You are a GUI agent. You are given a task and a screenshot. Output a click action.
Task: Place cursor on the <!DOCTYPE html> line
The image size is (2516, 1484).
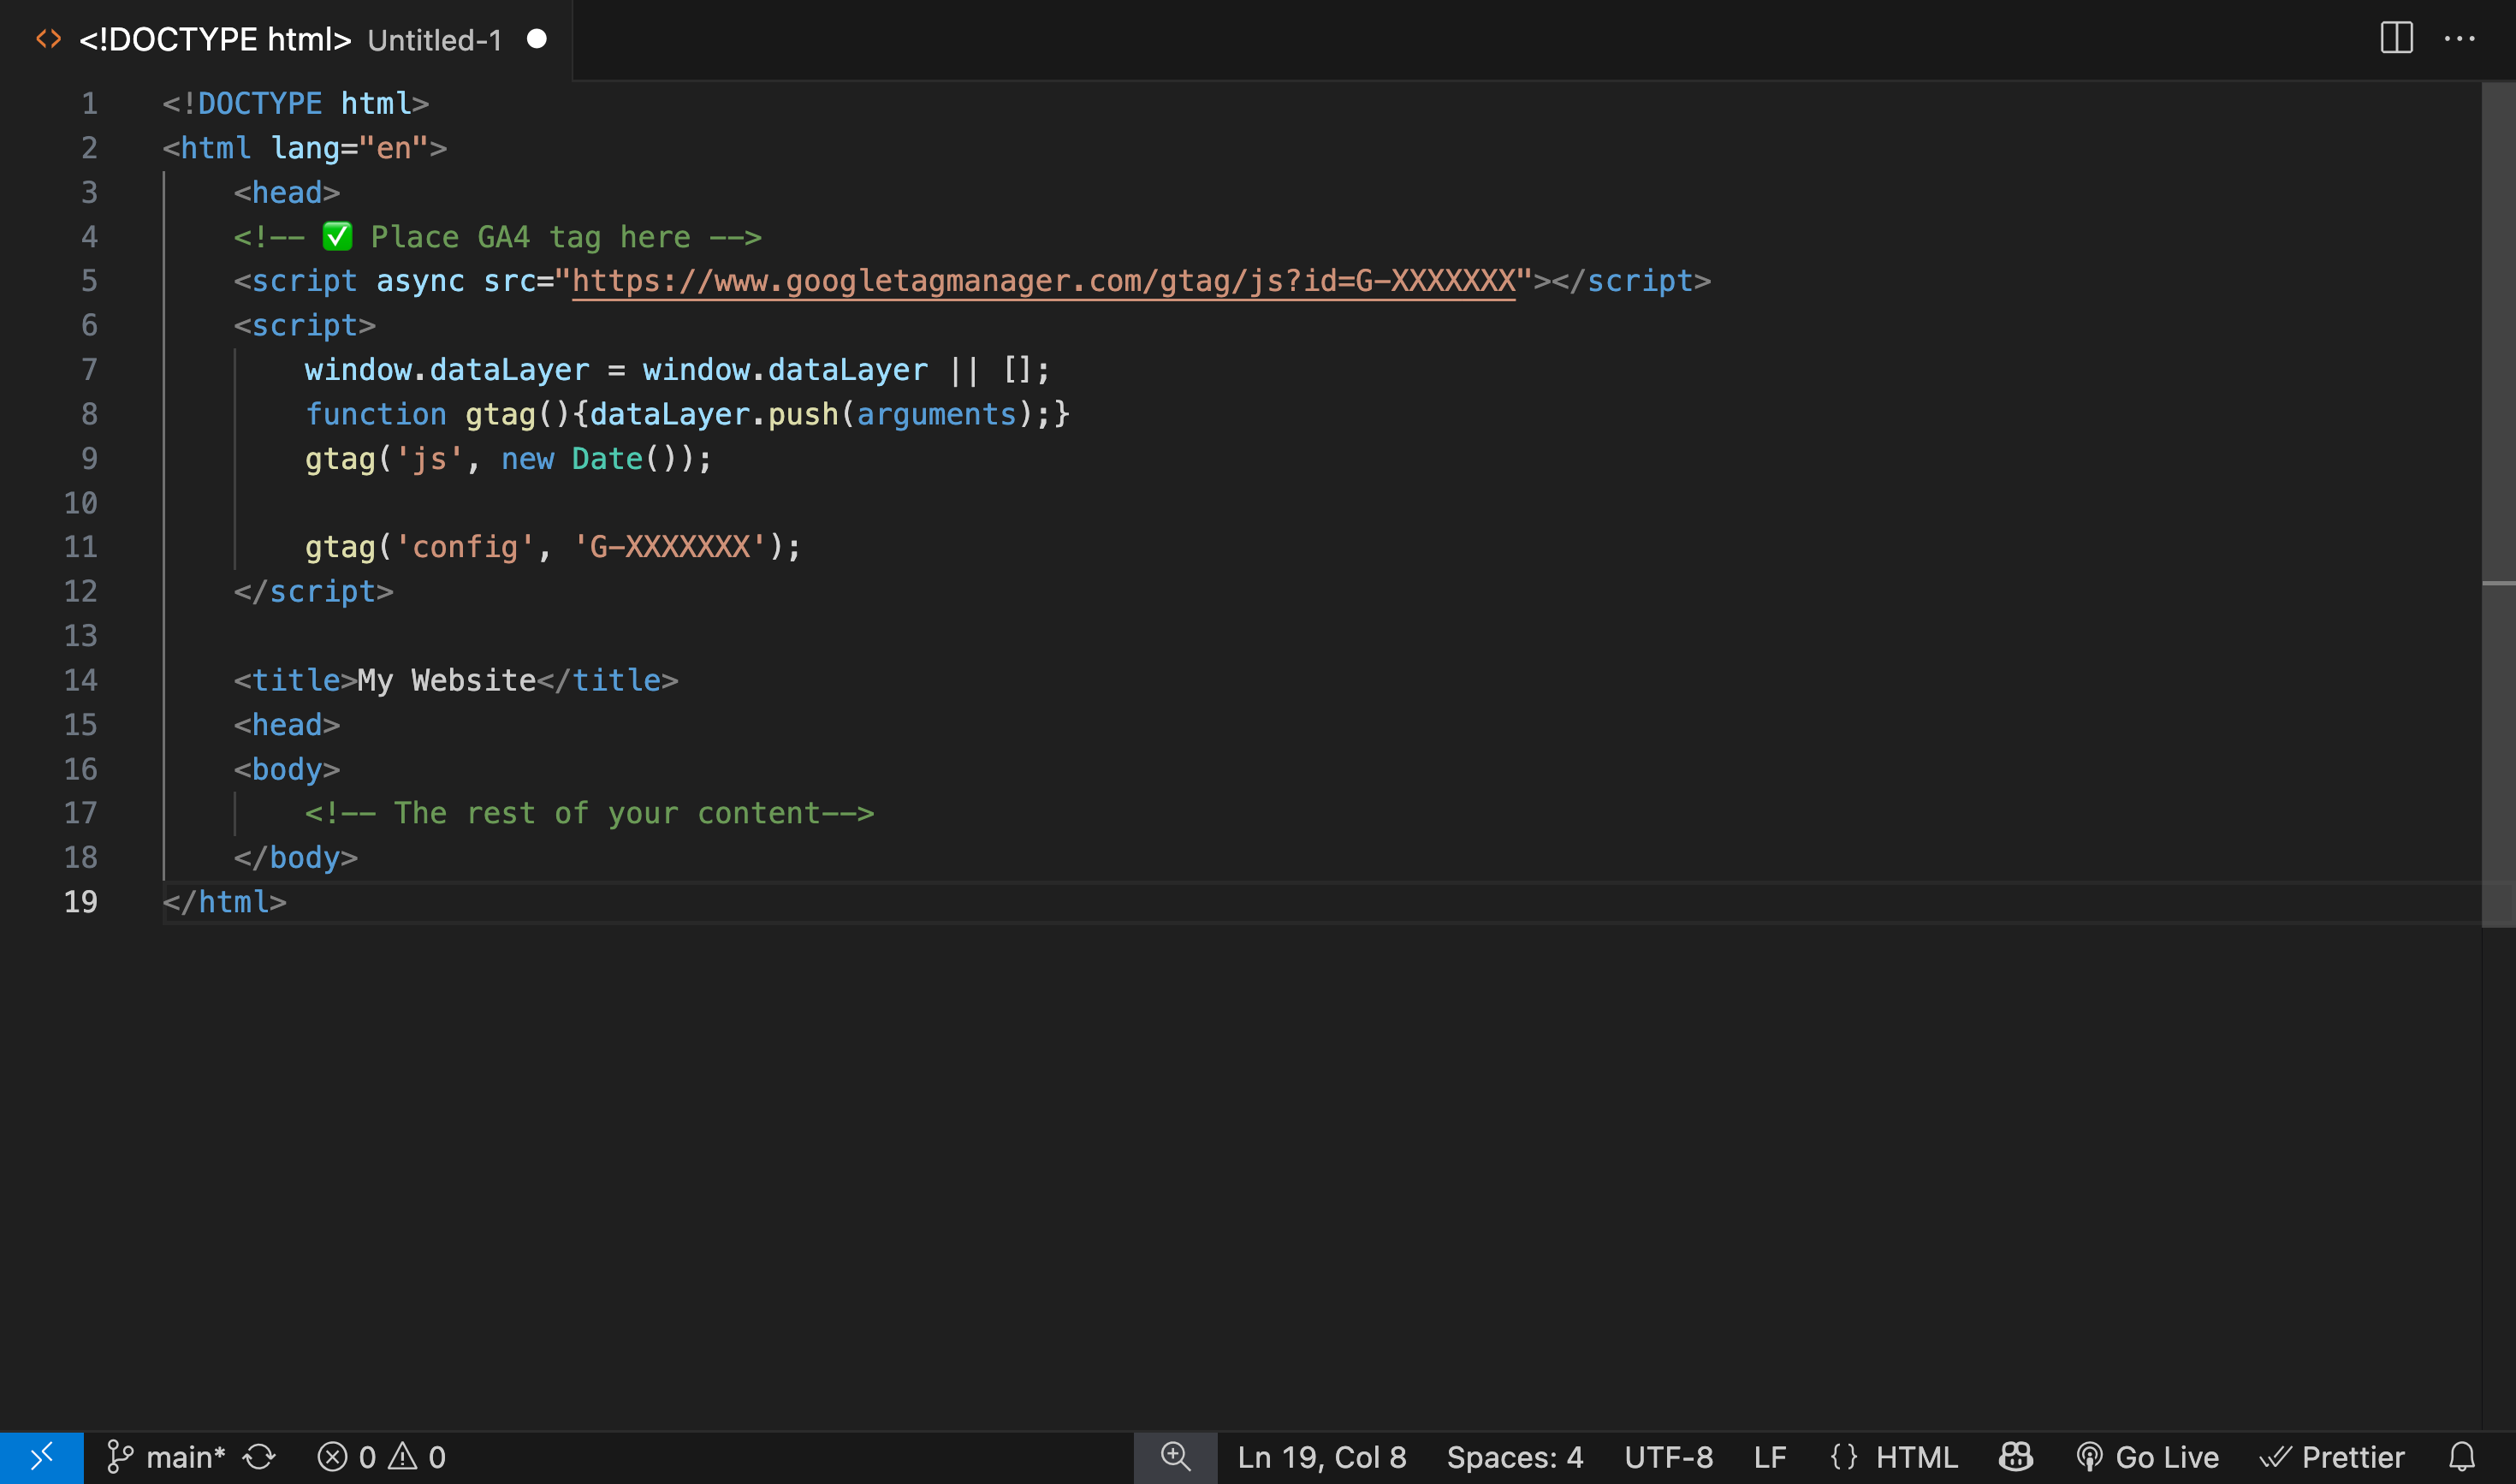tap(296, 104)
